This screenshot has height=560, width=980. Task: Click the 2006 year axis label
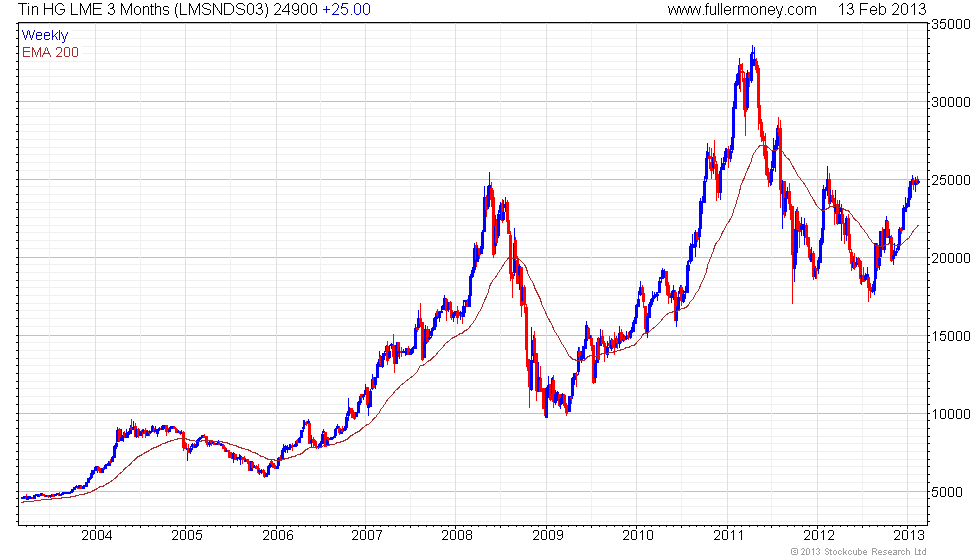278,535
